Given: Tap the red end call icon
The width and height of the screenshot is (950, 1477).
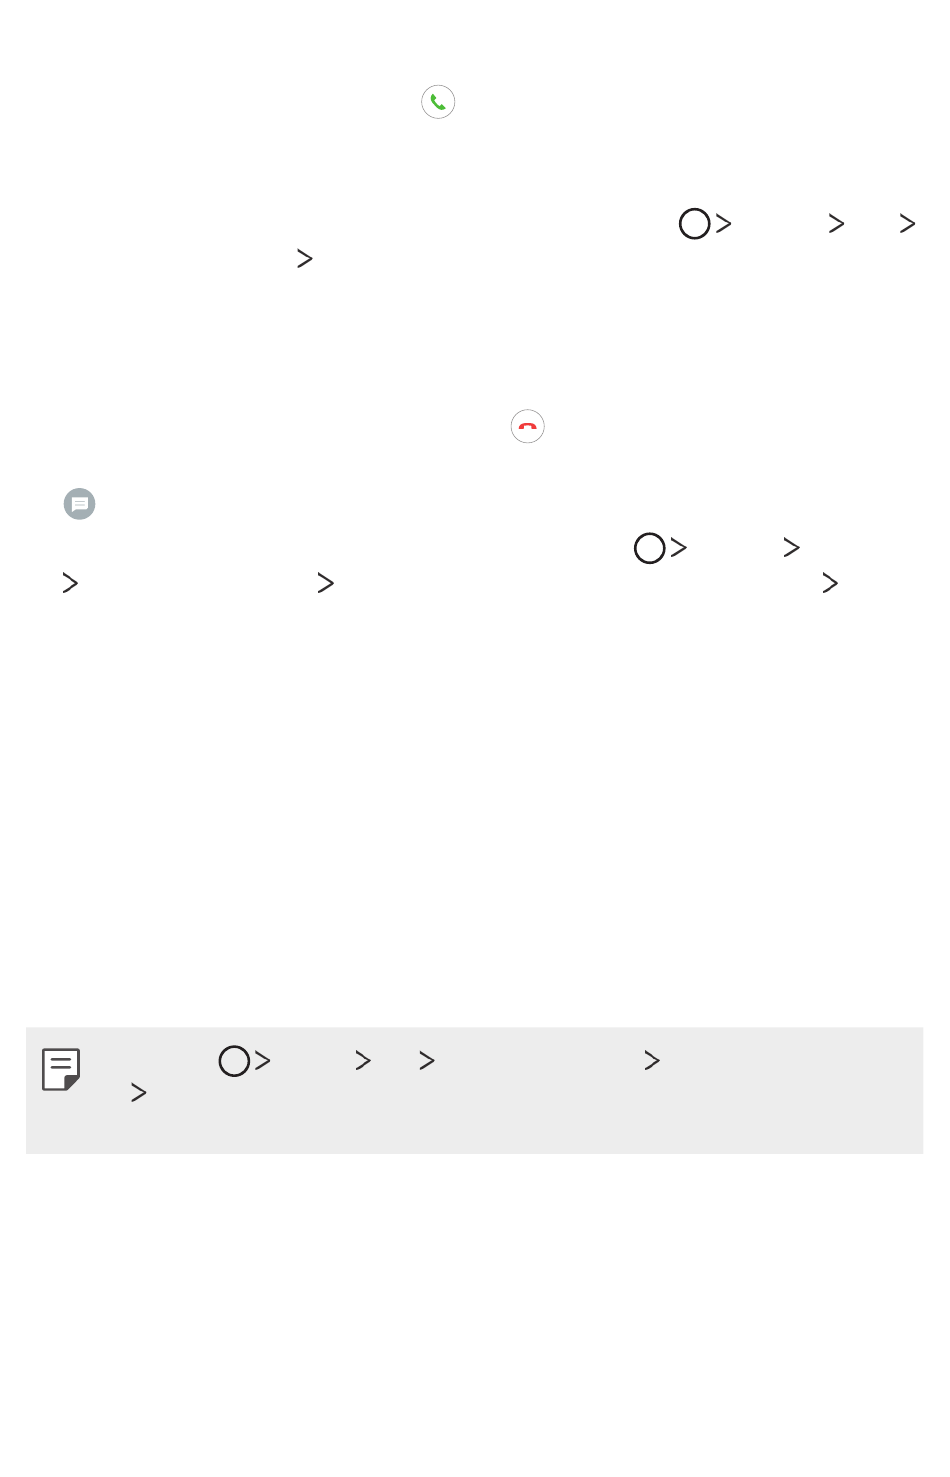Looking at the screenshot, I should pos(528,426).
